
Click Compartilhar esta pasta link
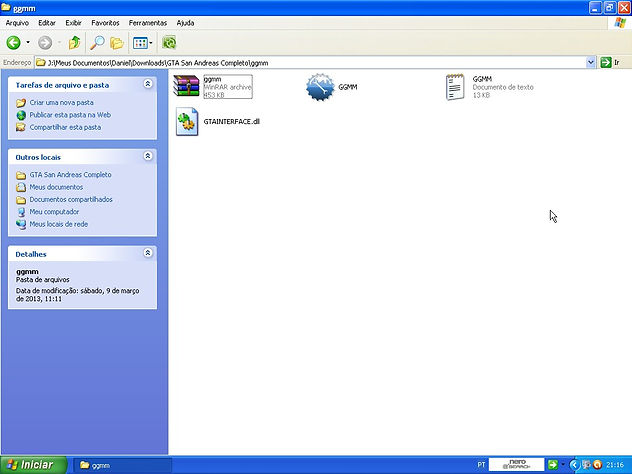(65, 127)
